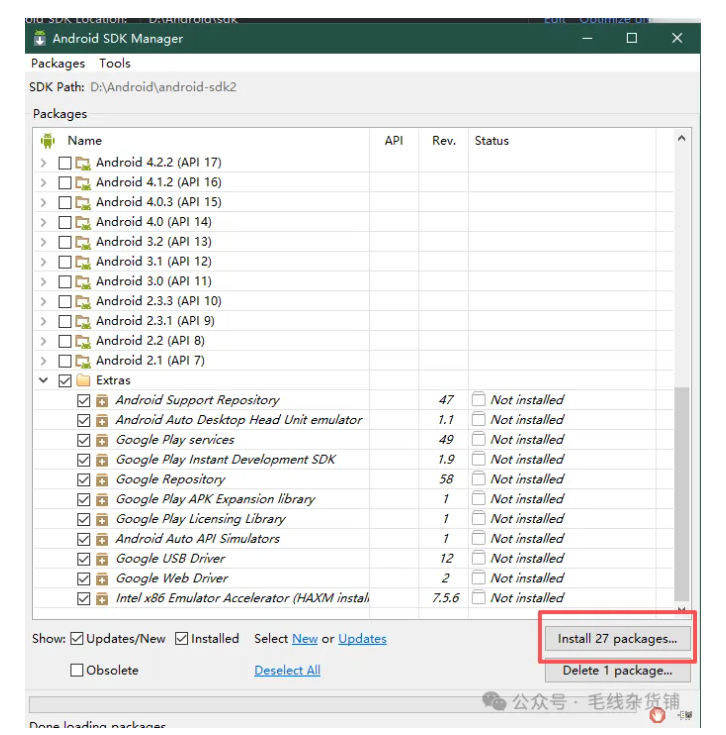Expand the Android 3.0 (API 11) node

tap(44, 282)
